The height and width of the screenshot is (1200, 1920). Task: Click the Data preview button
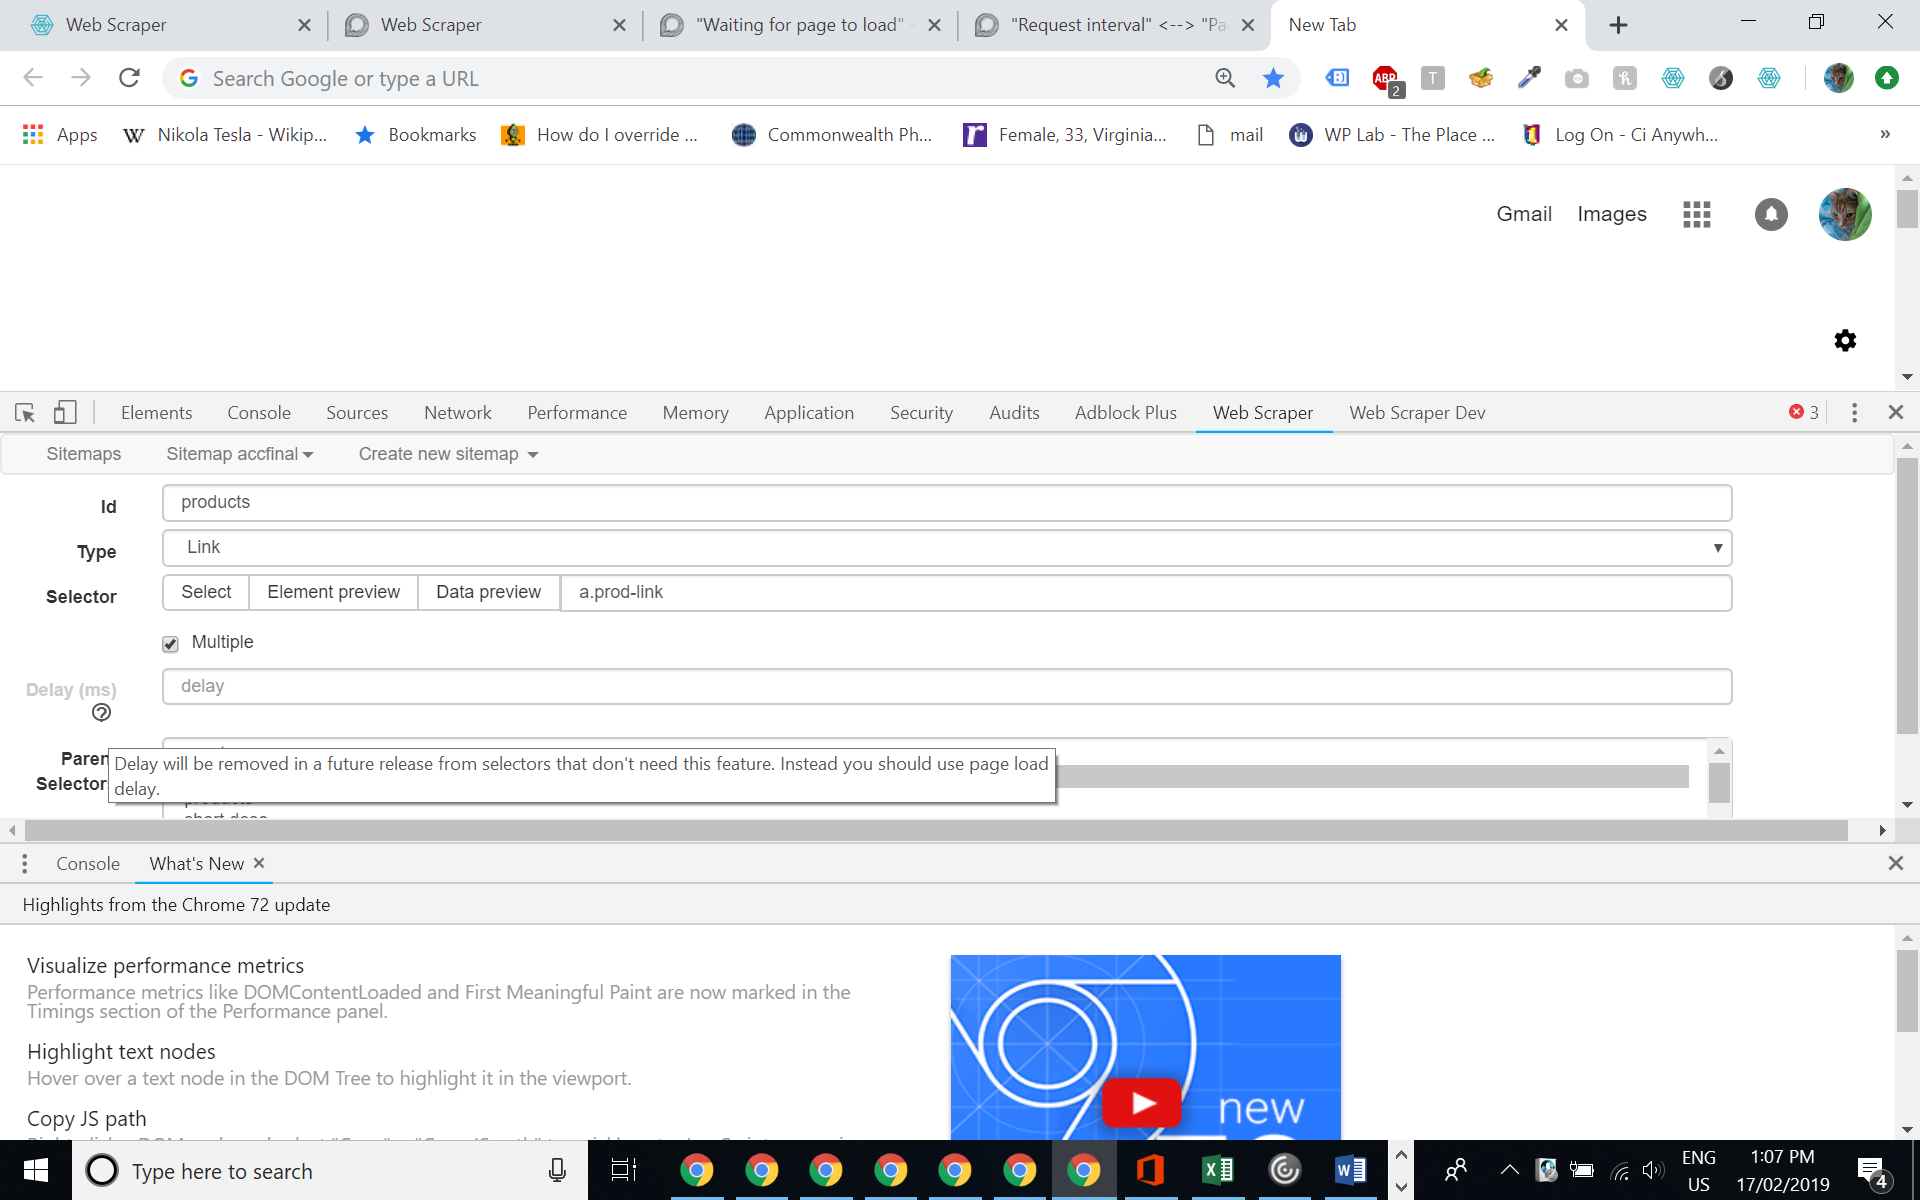[488, 592]
